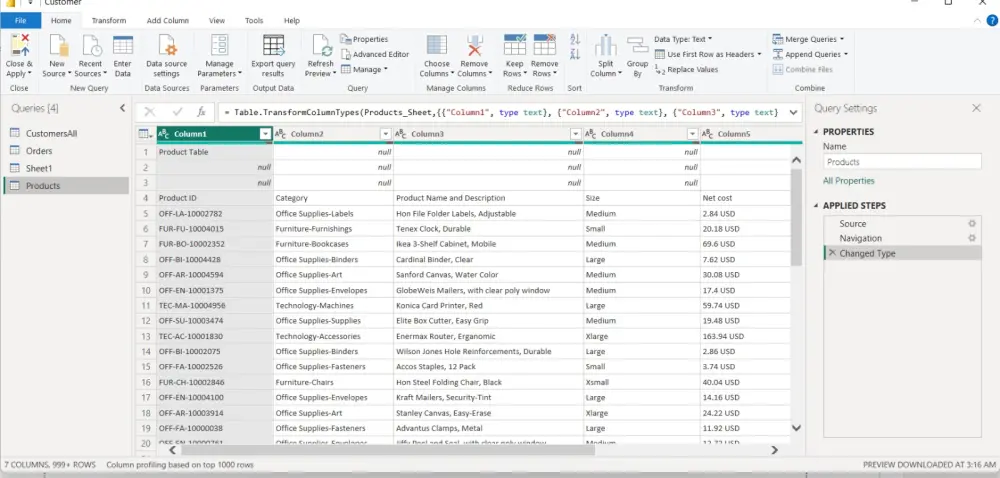Open the New Source icon
Image resolution: width=1000 pixels, height=478 pixels.
(x=58, y=47)
